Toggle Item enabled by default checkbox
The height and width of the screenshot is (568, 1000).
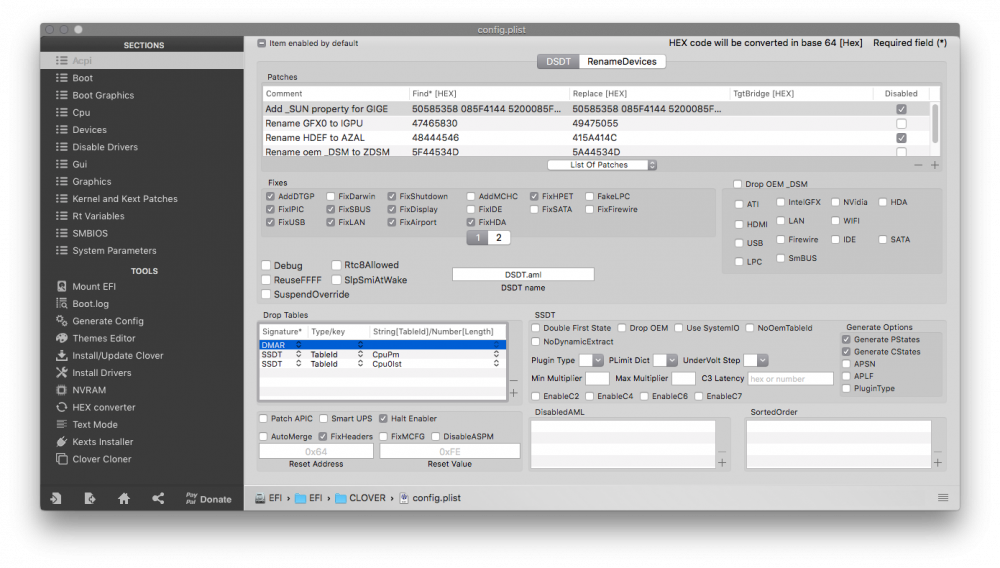[261, 43]
